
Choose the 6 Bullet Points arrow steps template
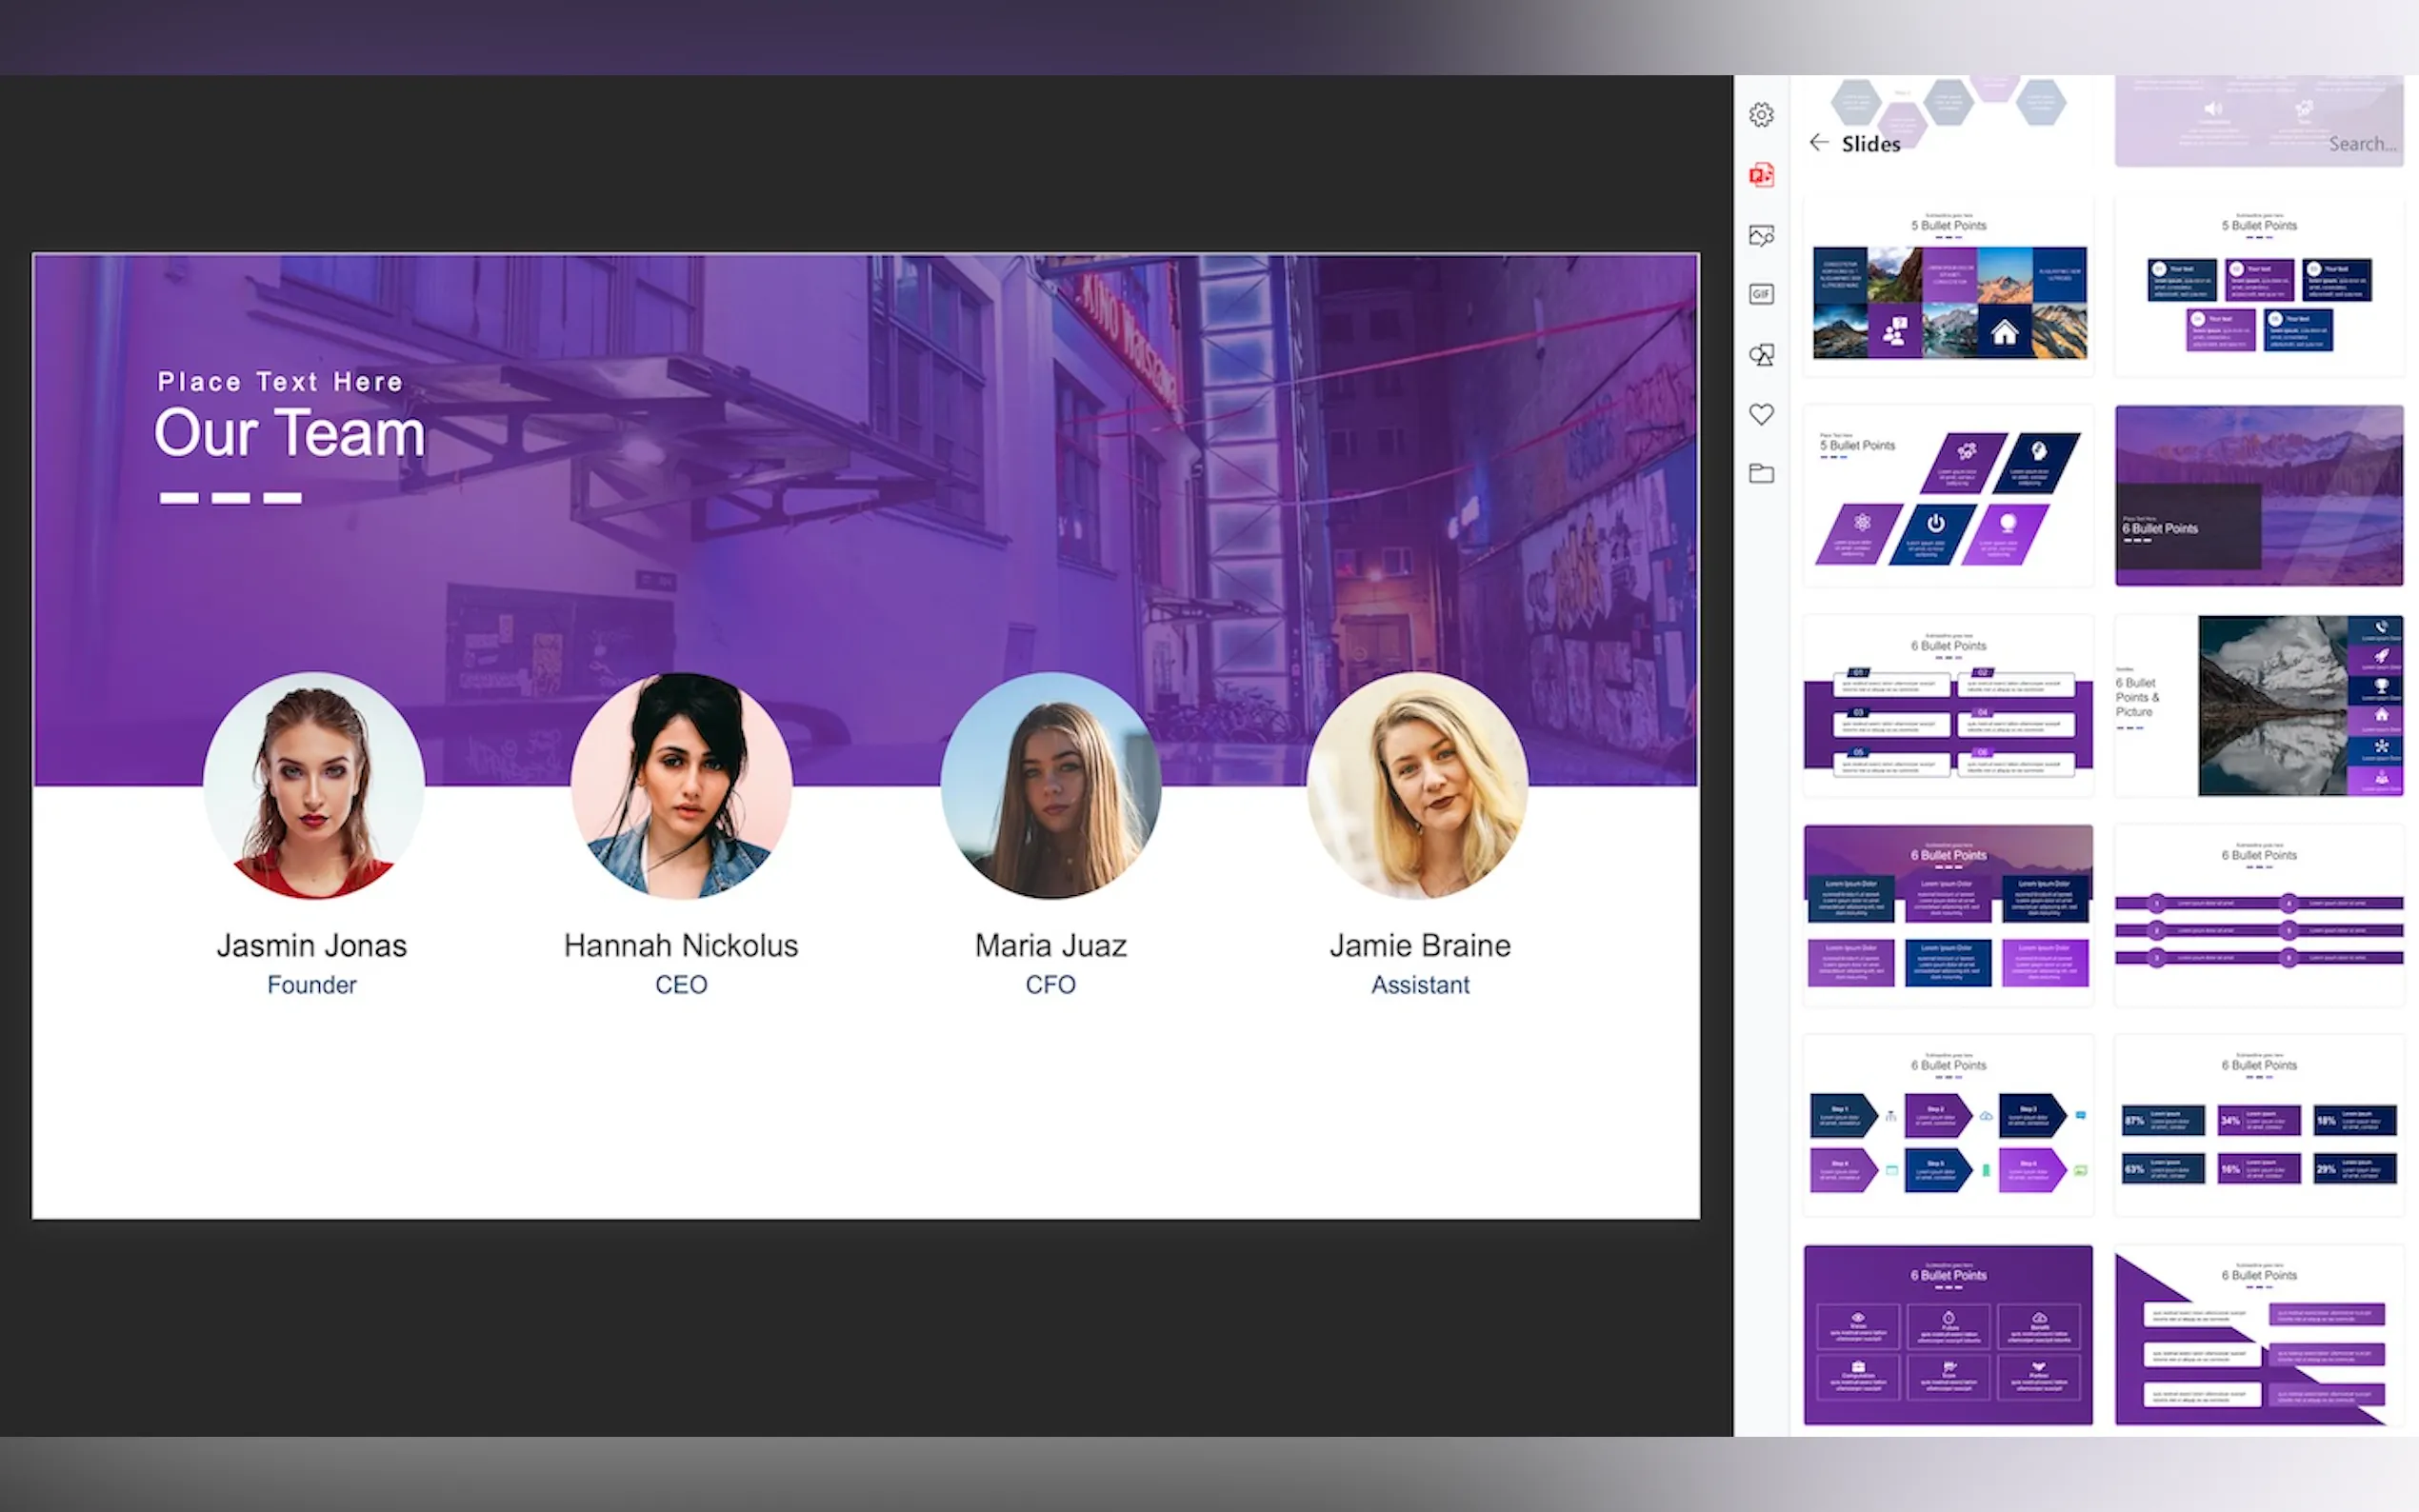click(x=1948, y=1125)
